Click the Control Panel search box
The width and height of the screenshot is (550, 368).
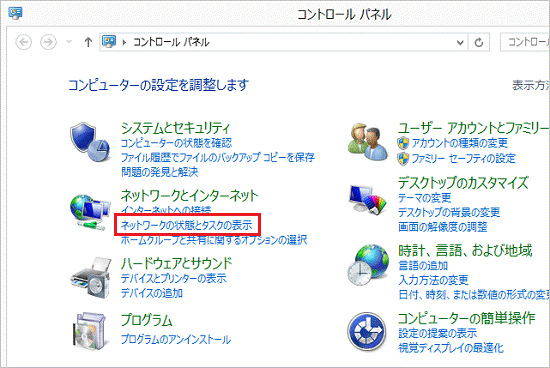tap(525, 42)
